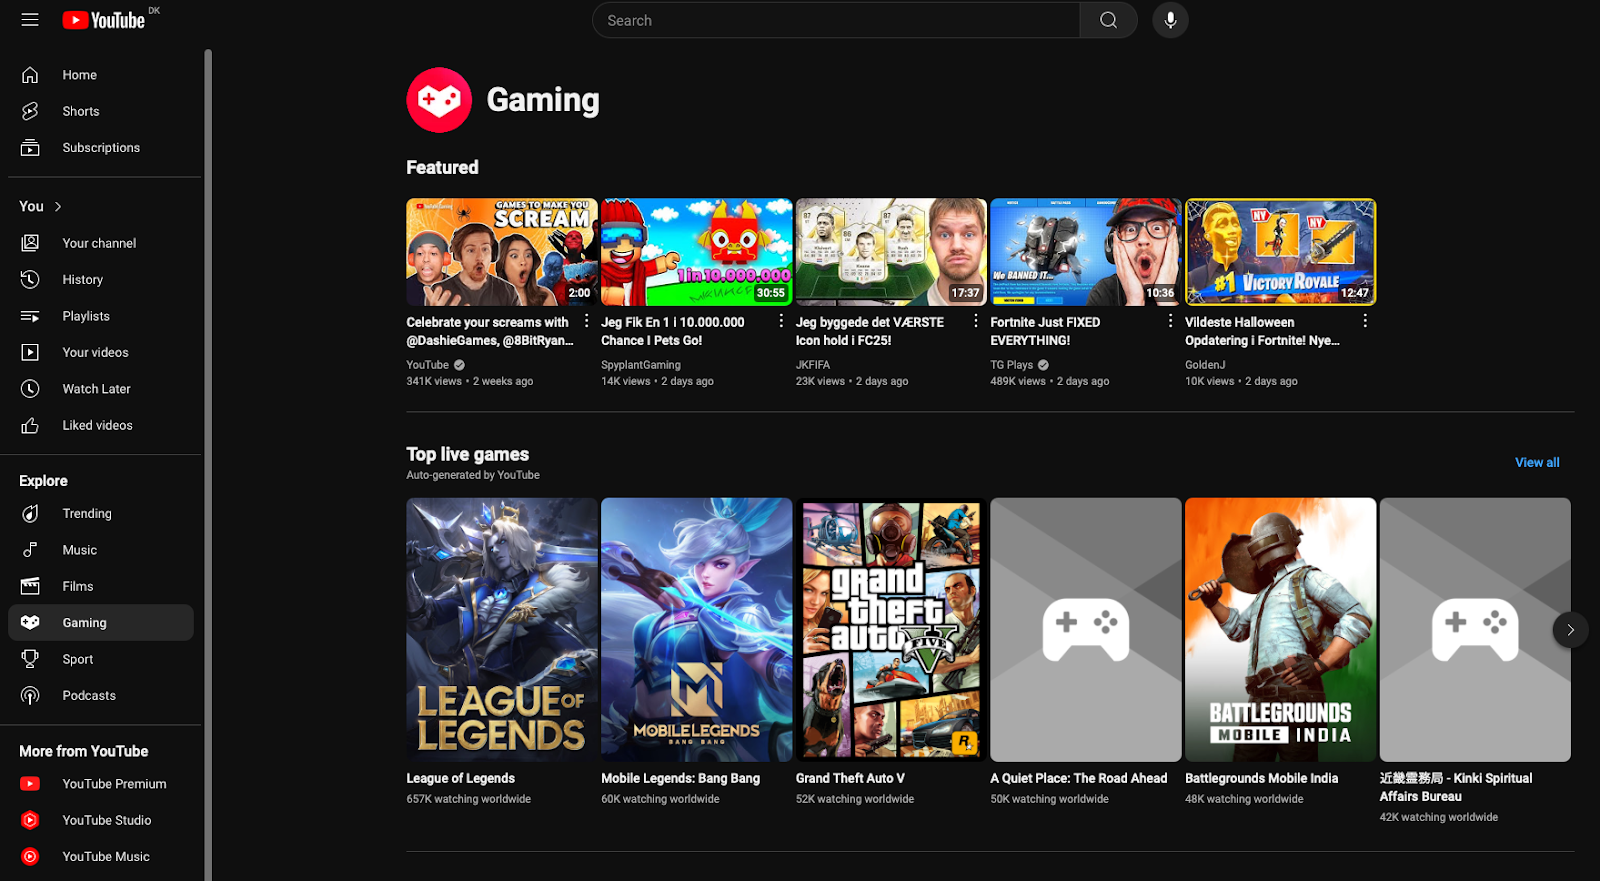Viewport: 1600px width, 881px height.
Task: Open the Battlegrounds Mobile India poster
Action: [x=1281, y=630]
